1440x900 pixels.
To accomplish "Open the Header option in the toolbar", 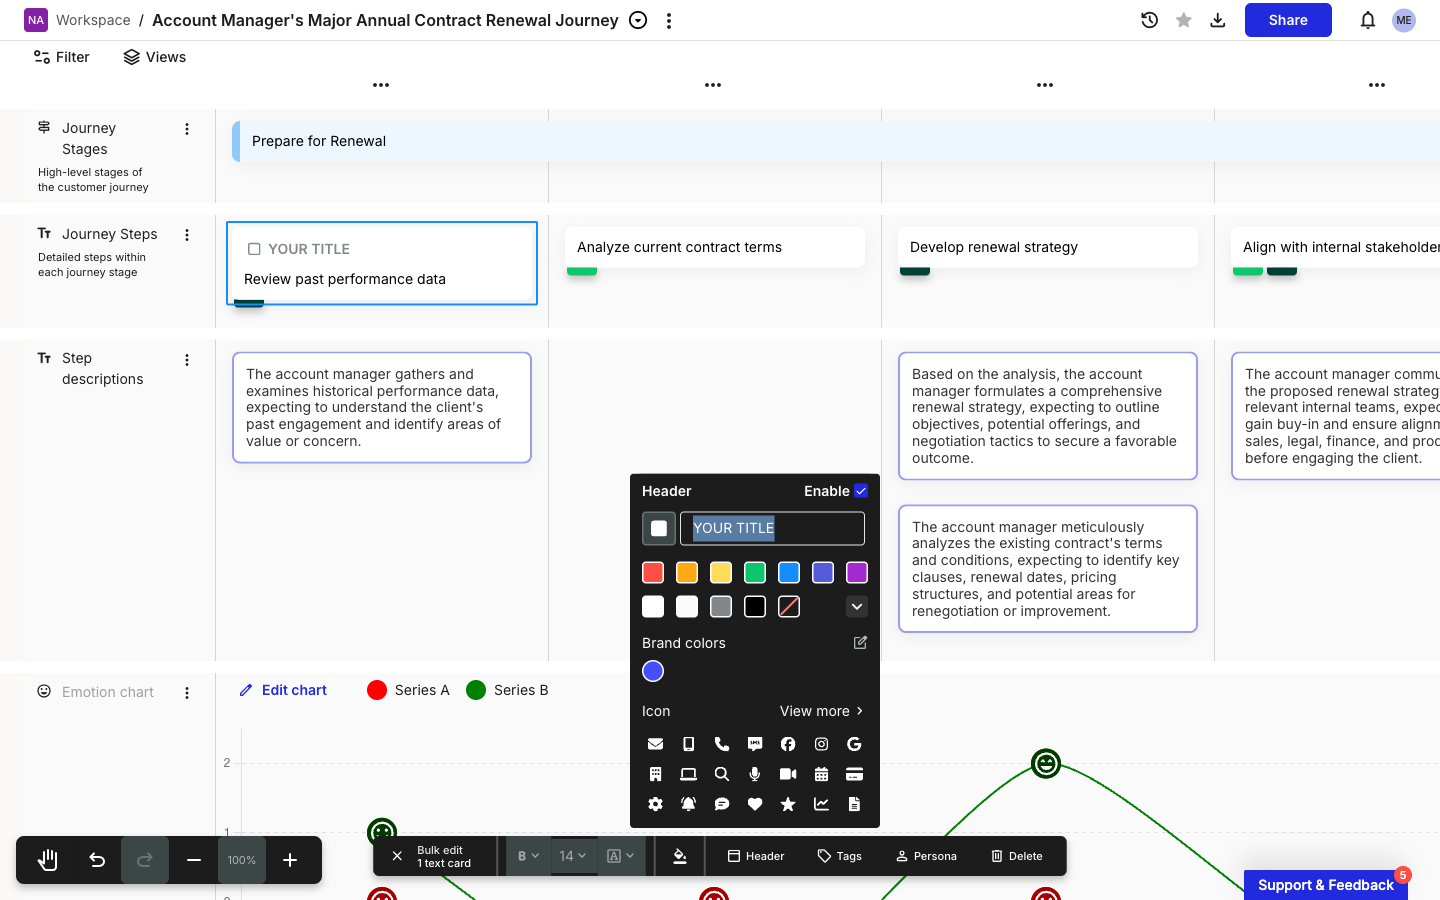I will (756, 856).
